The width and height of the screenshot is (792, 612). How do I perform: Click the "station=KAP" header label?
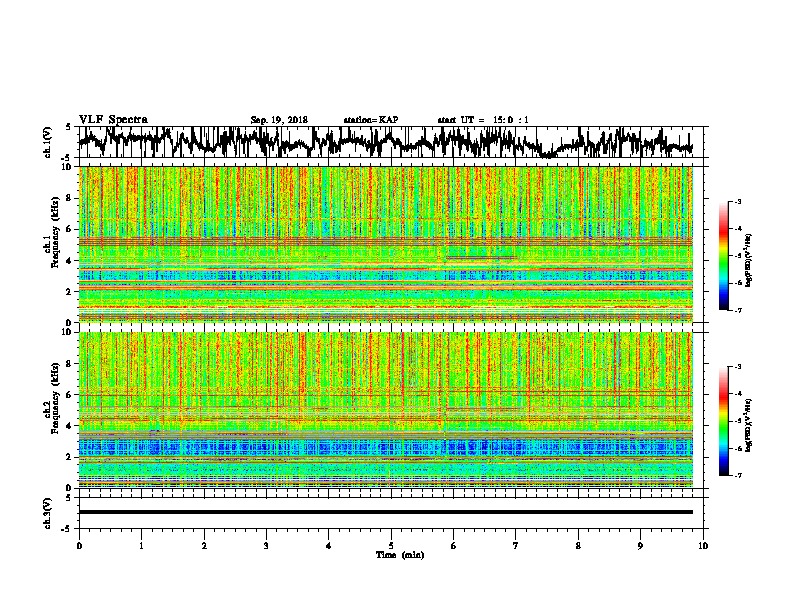(x=371, y=120)
